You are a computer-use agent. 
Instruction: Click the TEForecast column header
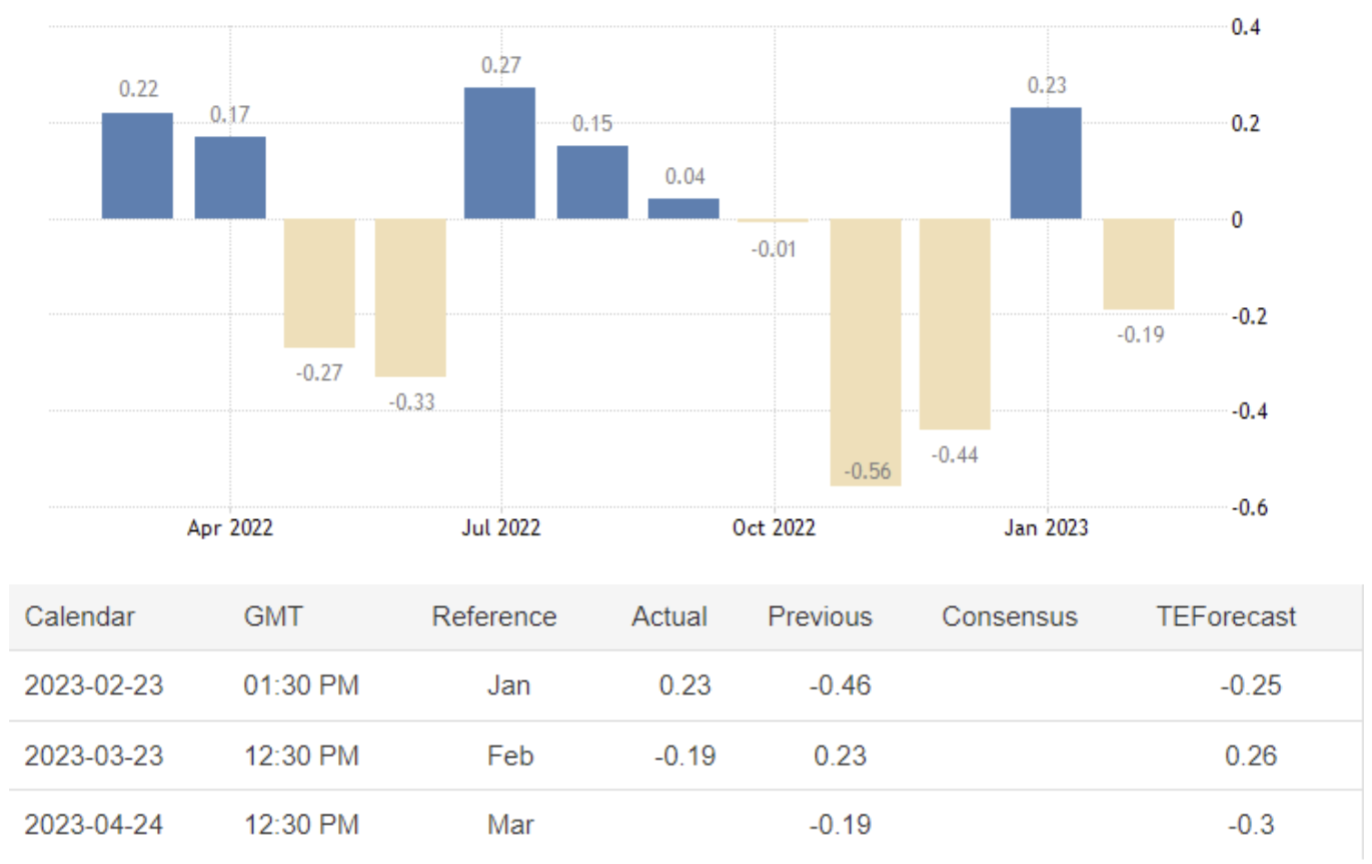click(x=1226, y=616)
